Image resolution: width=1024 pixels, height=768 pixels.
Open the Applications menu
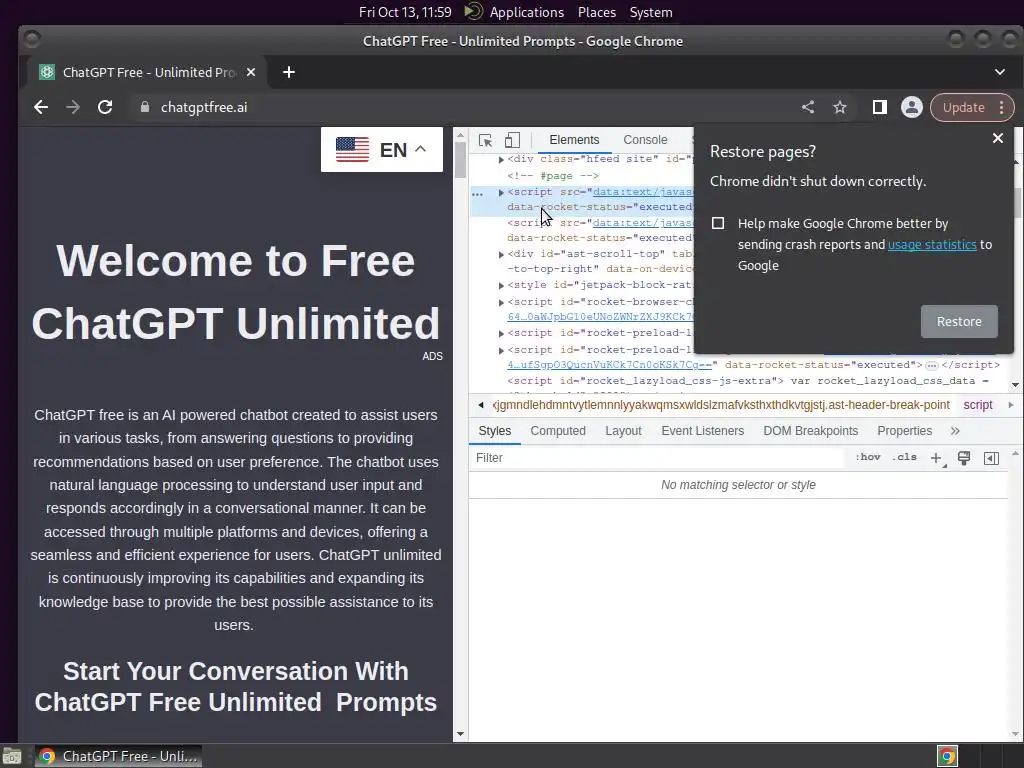tap(526, 12)
